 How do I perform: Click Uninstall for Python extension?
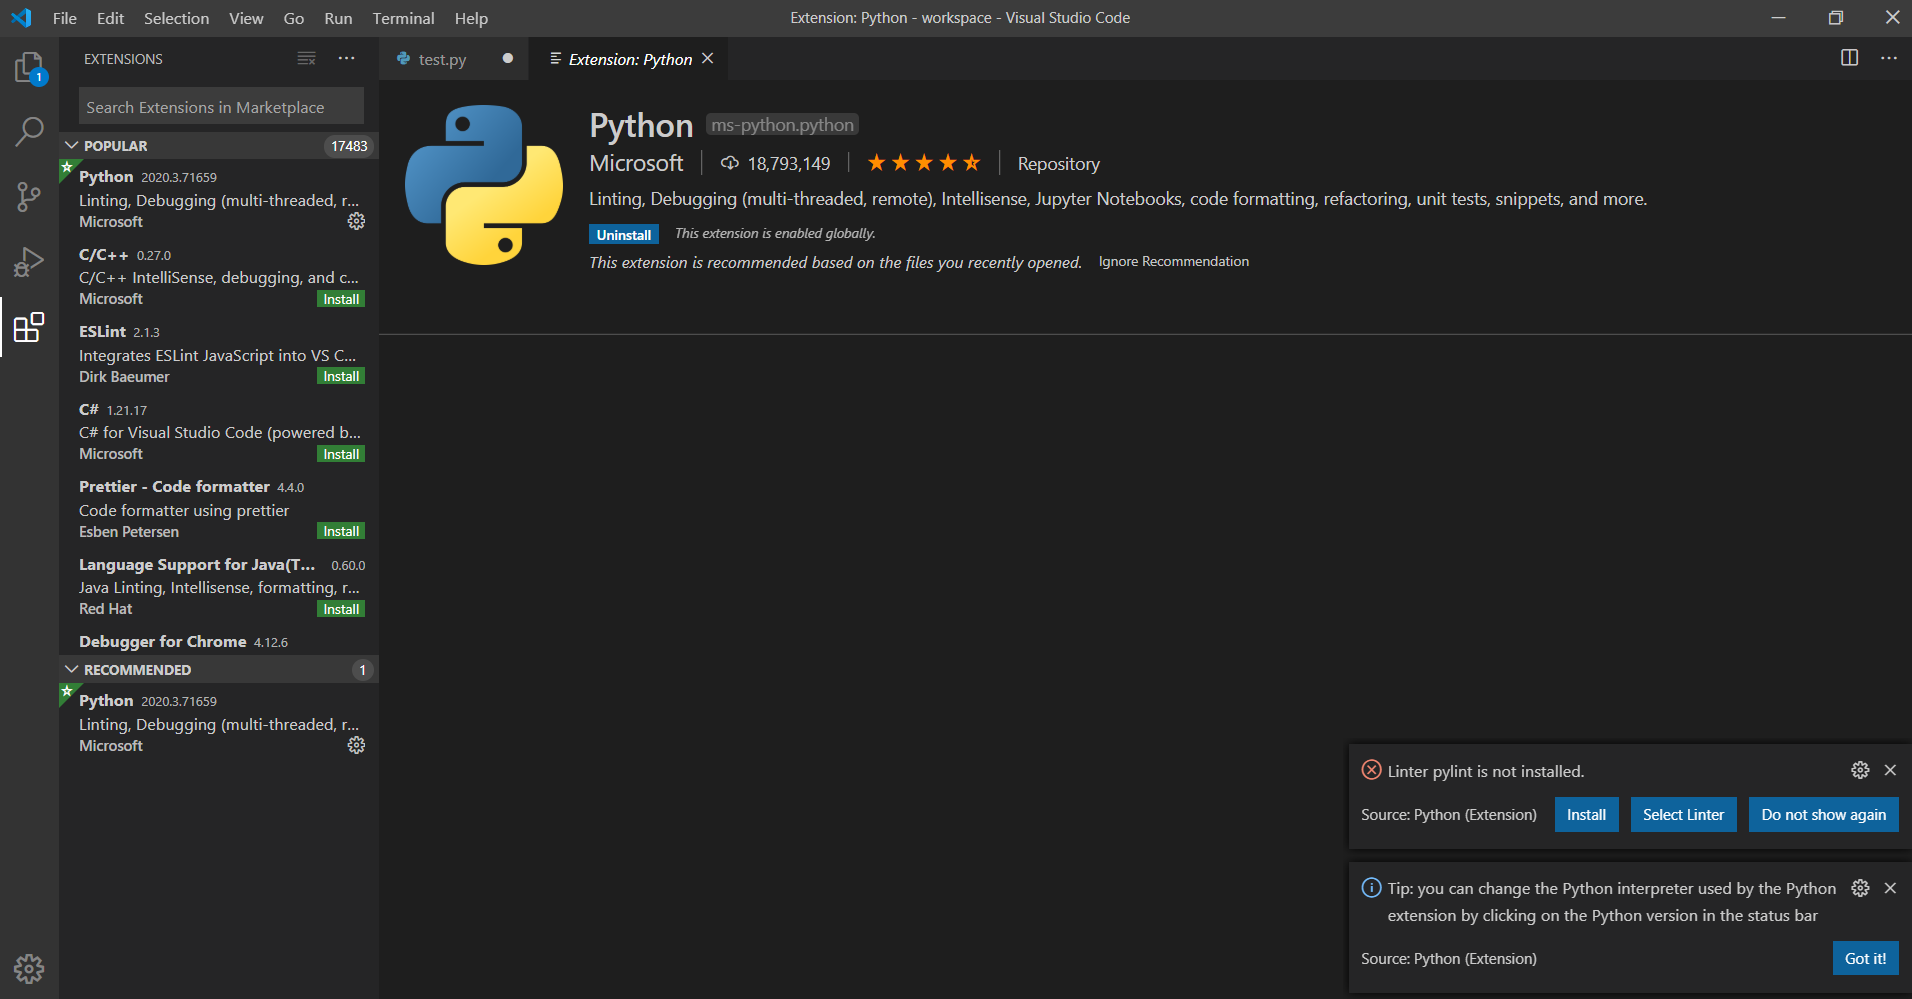click(x=624, y=235)
